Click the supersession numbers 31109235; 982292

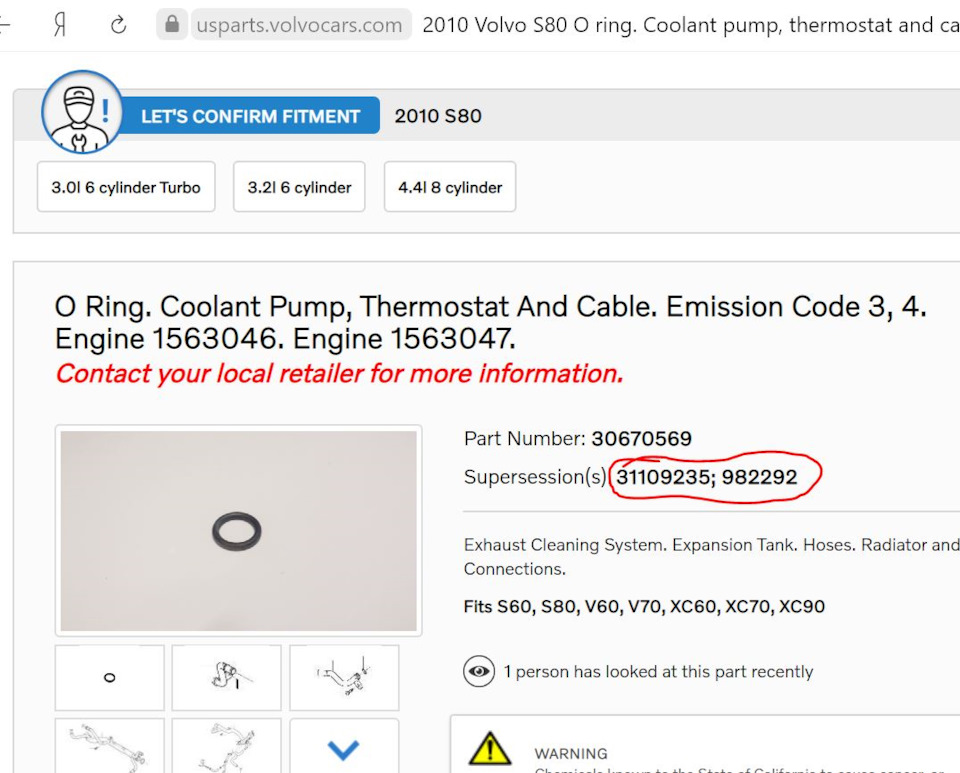click(x=706, y=477)
